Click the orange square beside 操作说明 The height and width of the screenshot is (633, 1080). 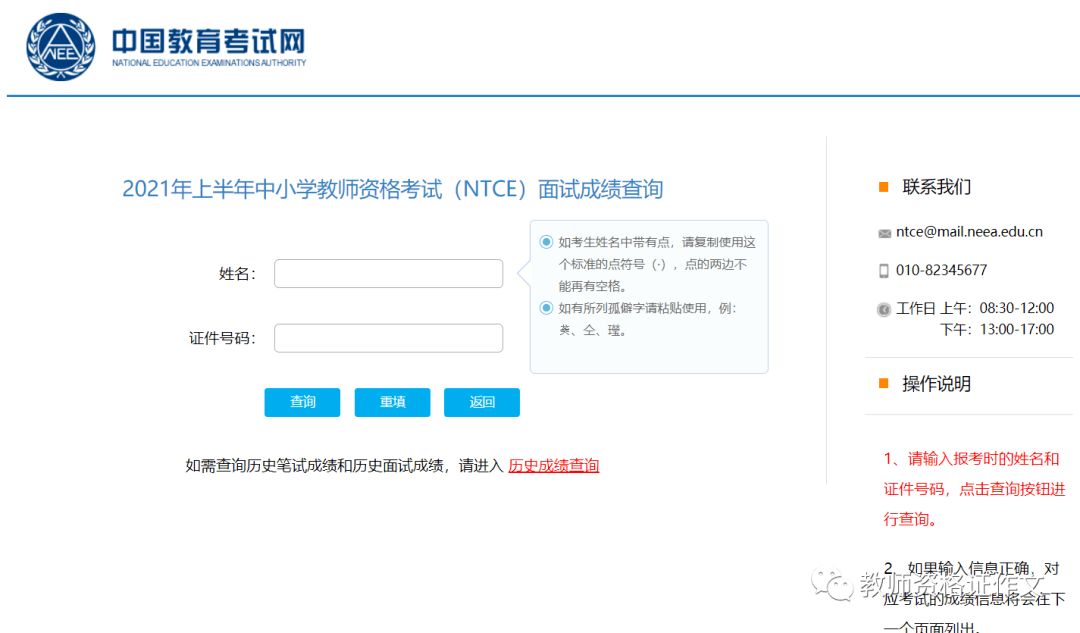click(x=884, y=384)
